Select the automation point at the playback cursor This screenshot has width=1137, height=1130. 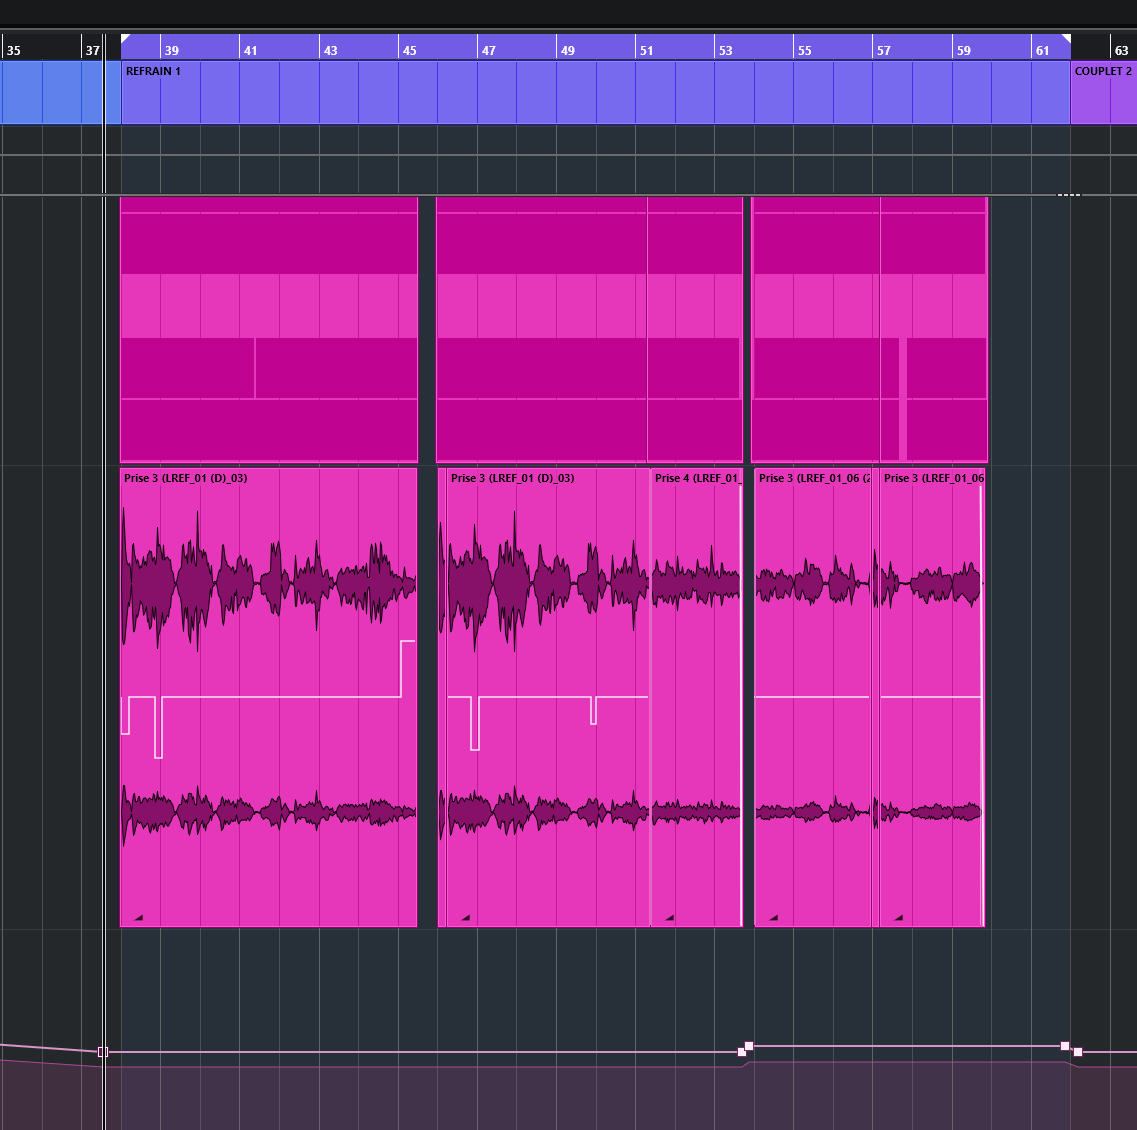[103, 1052]
